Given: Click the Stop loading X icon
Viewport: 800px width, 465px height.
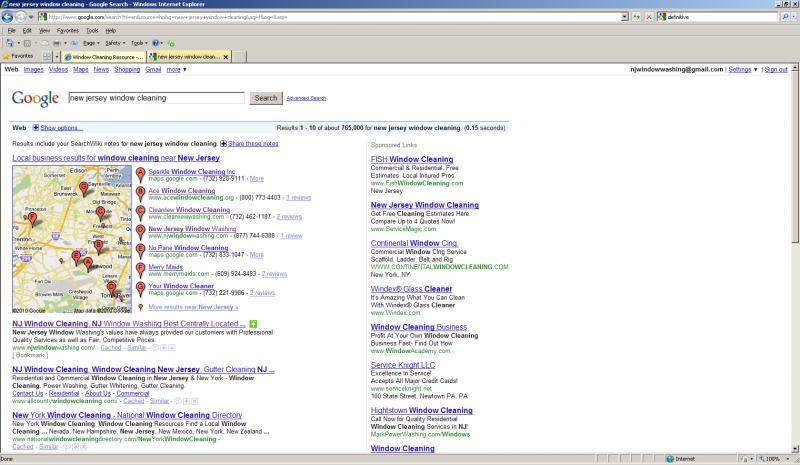Looking at the screenshot, I should click(649, 17).
